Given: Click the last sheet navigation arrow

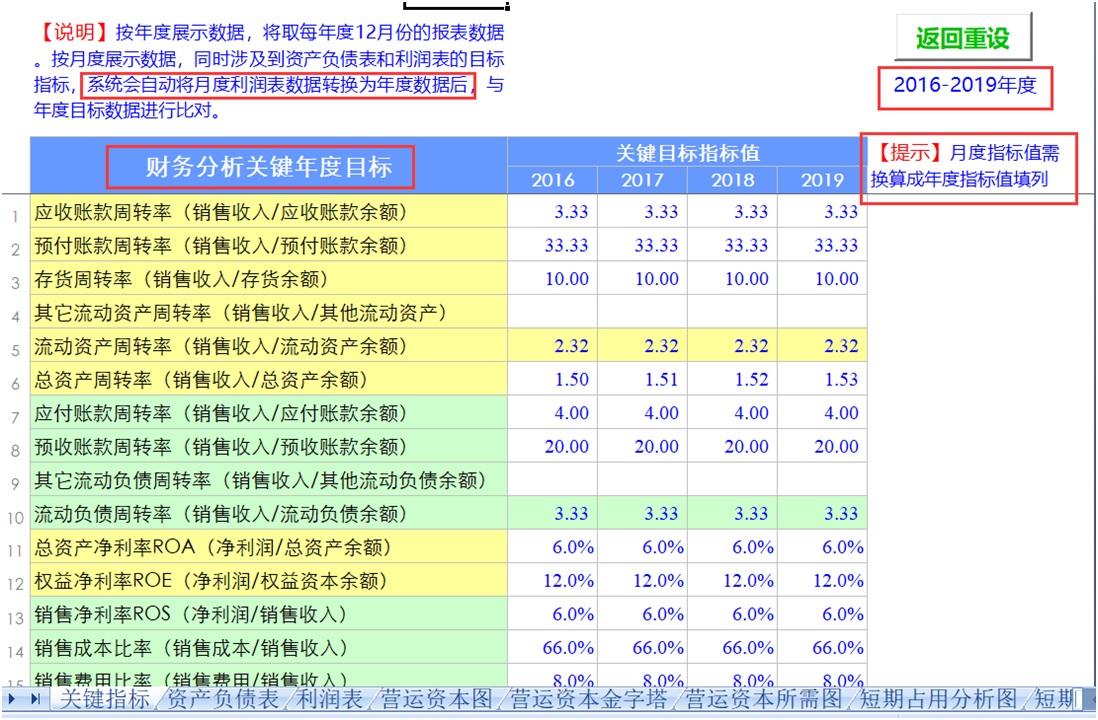Looking at the screenshot, I should click(36, 699).
